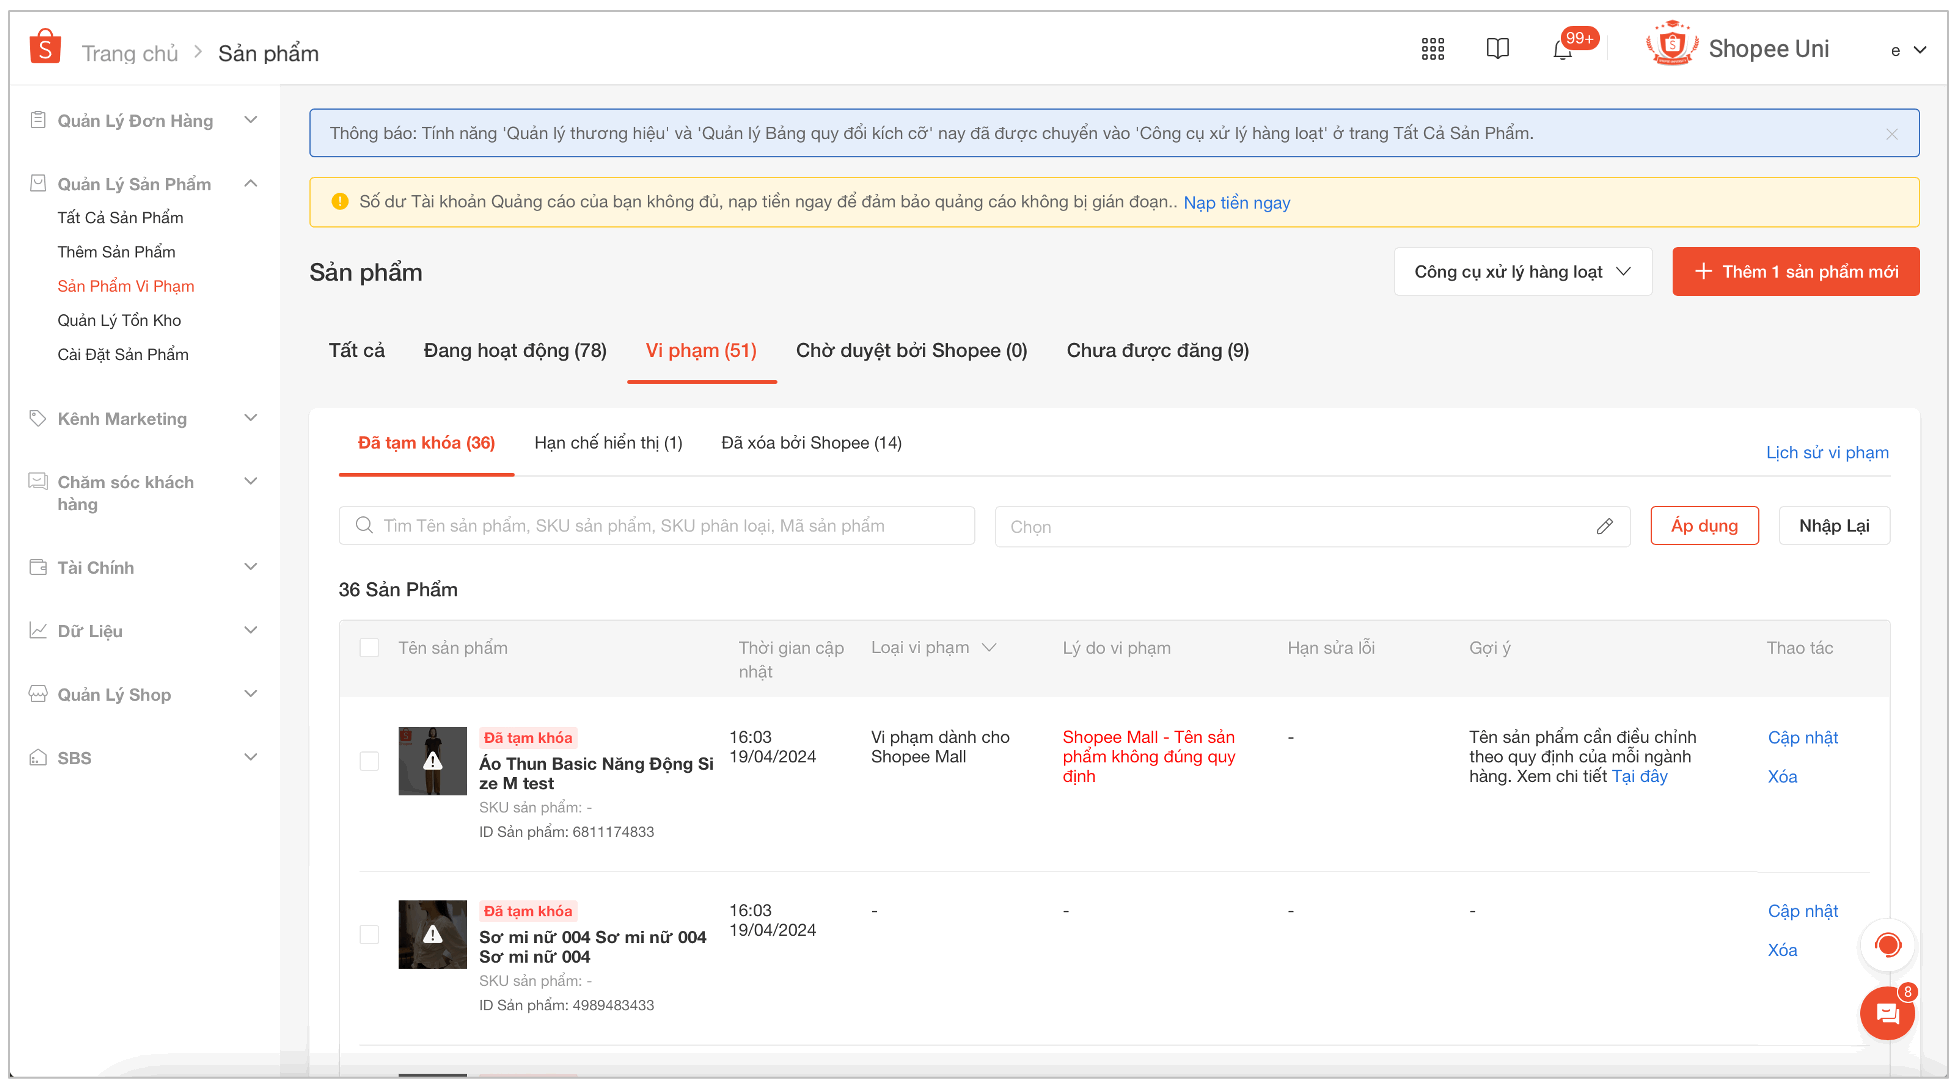
Task: Click the Shopee logo icon
Action: (x=45, y=47)
